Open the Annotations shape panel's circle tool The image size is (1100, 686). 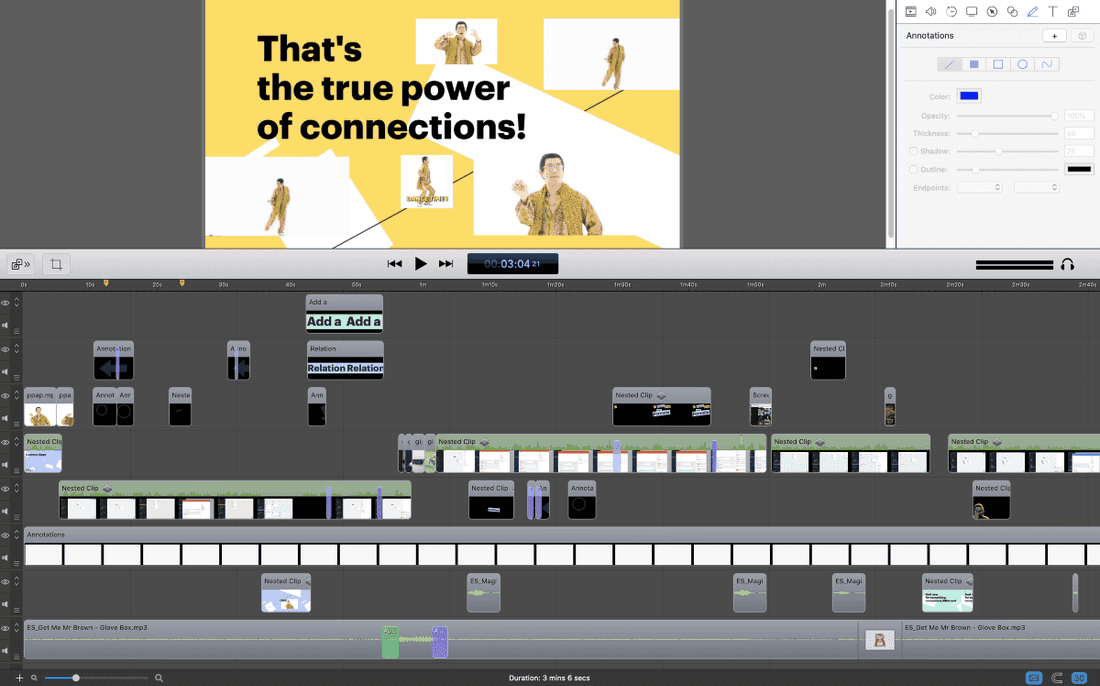pyautogui.click(x=1022, y=63)
